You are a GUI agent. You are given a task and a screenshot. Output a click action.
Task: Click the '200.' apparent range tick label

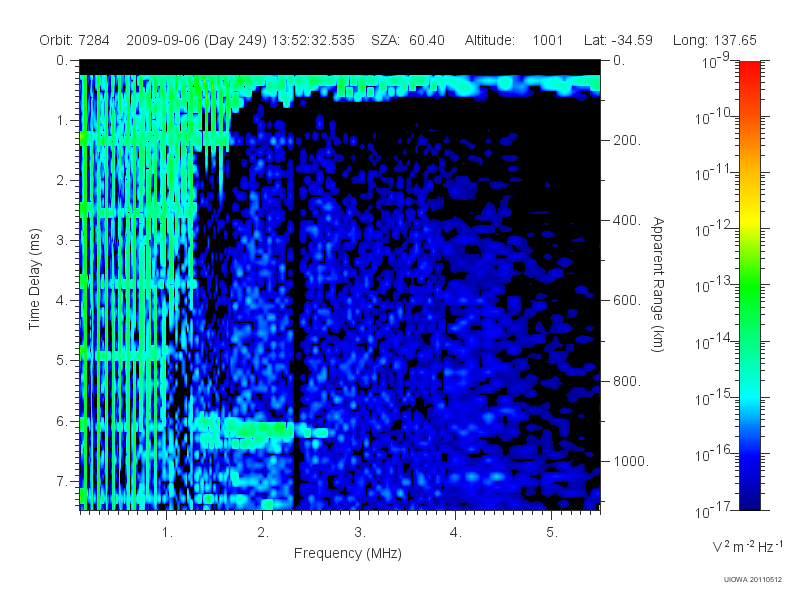627,140
